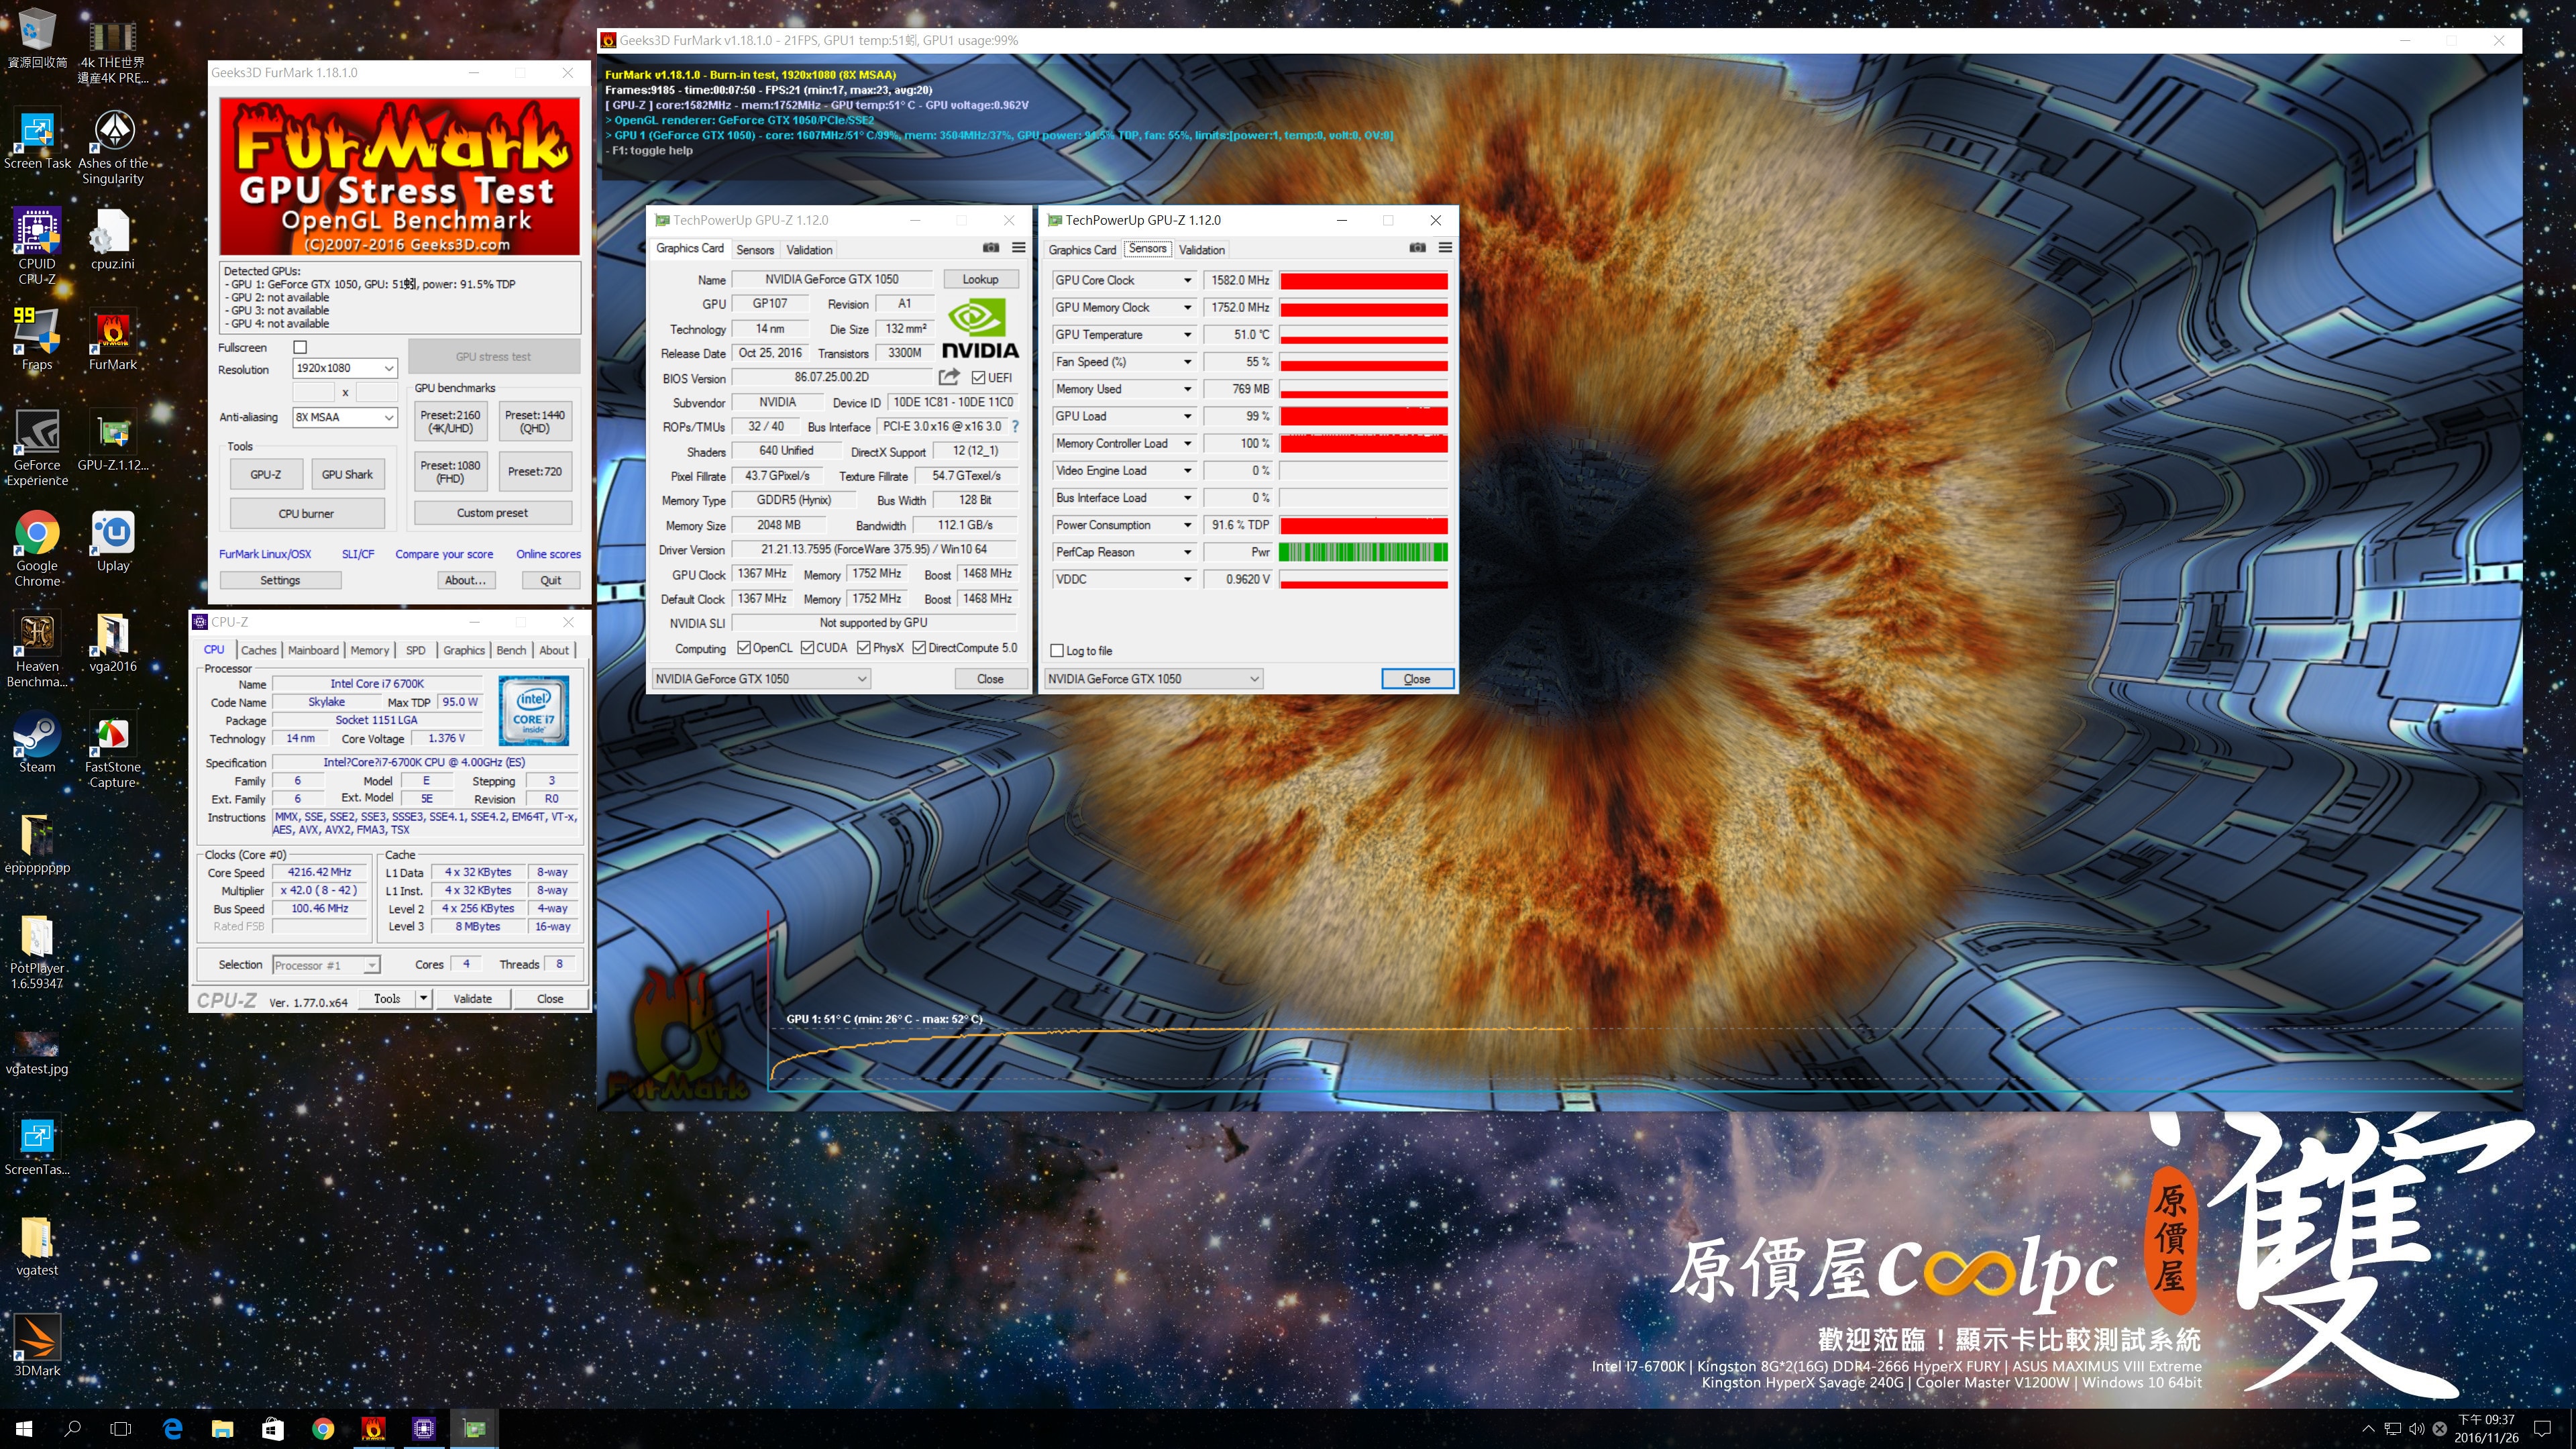Switch to Mainboard tab in CPU-Z
This screenshot has height=1449, width=2576.
[x=313, y=650]
